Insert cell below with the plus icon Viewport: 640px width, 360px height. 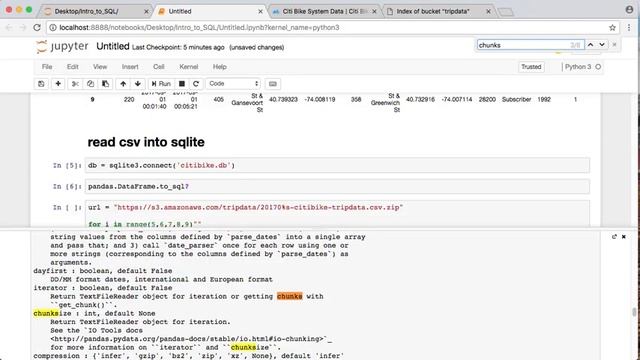(x=58, y=84)
